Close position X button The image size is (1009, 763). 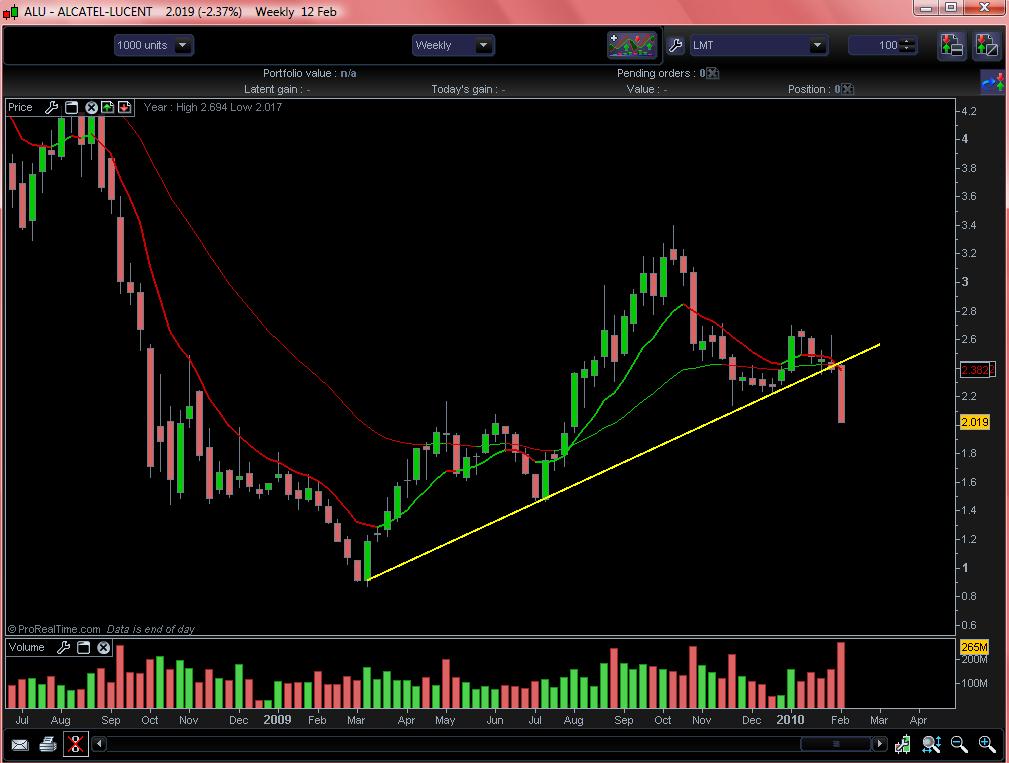[x=847, y=89]
